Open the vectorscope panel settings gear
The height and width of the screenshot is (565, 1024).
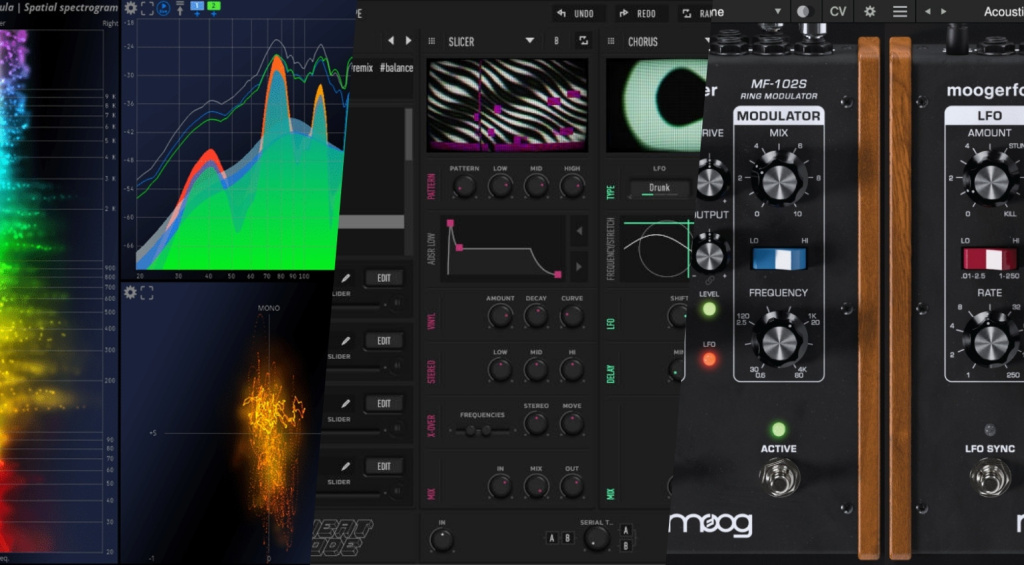[130, 292]
